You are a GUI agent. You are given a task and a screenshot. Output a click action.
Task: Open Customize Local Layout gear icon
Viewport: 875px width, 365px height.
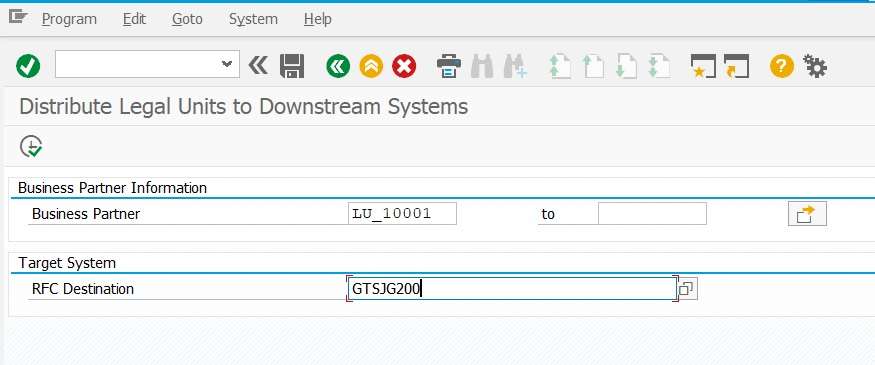point(815,66)
